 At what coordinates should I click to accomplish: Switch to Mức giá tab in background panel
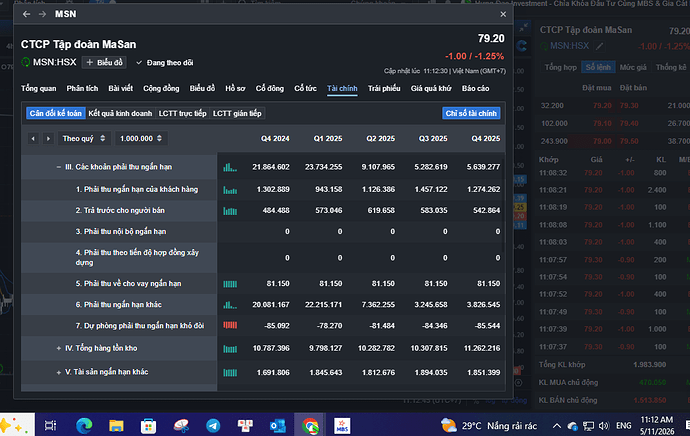[x=633, y=67]
